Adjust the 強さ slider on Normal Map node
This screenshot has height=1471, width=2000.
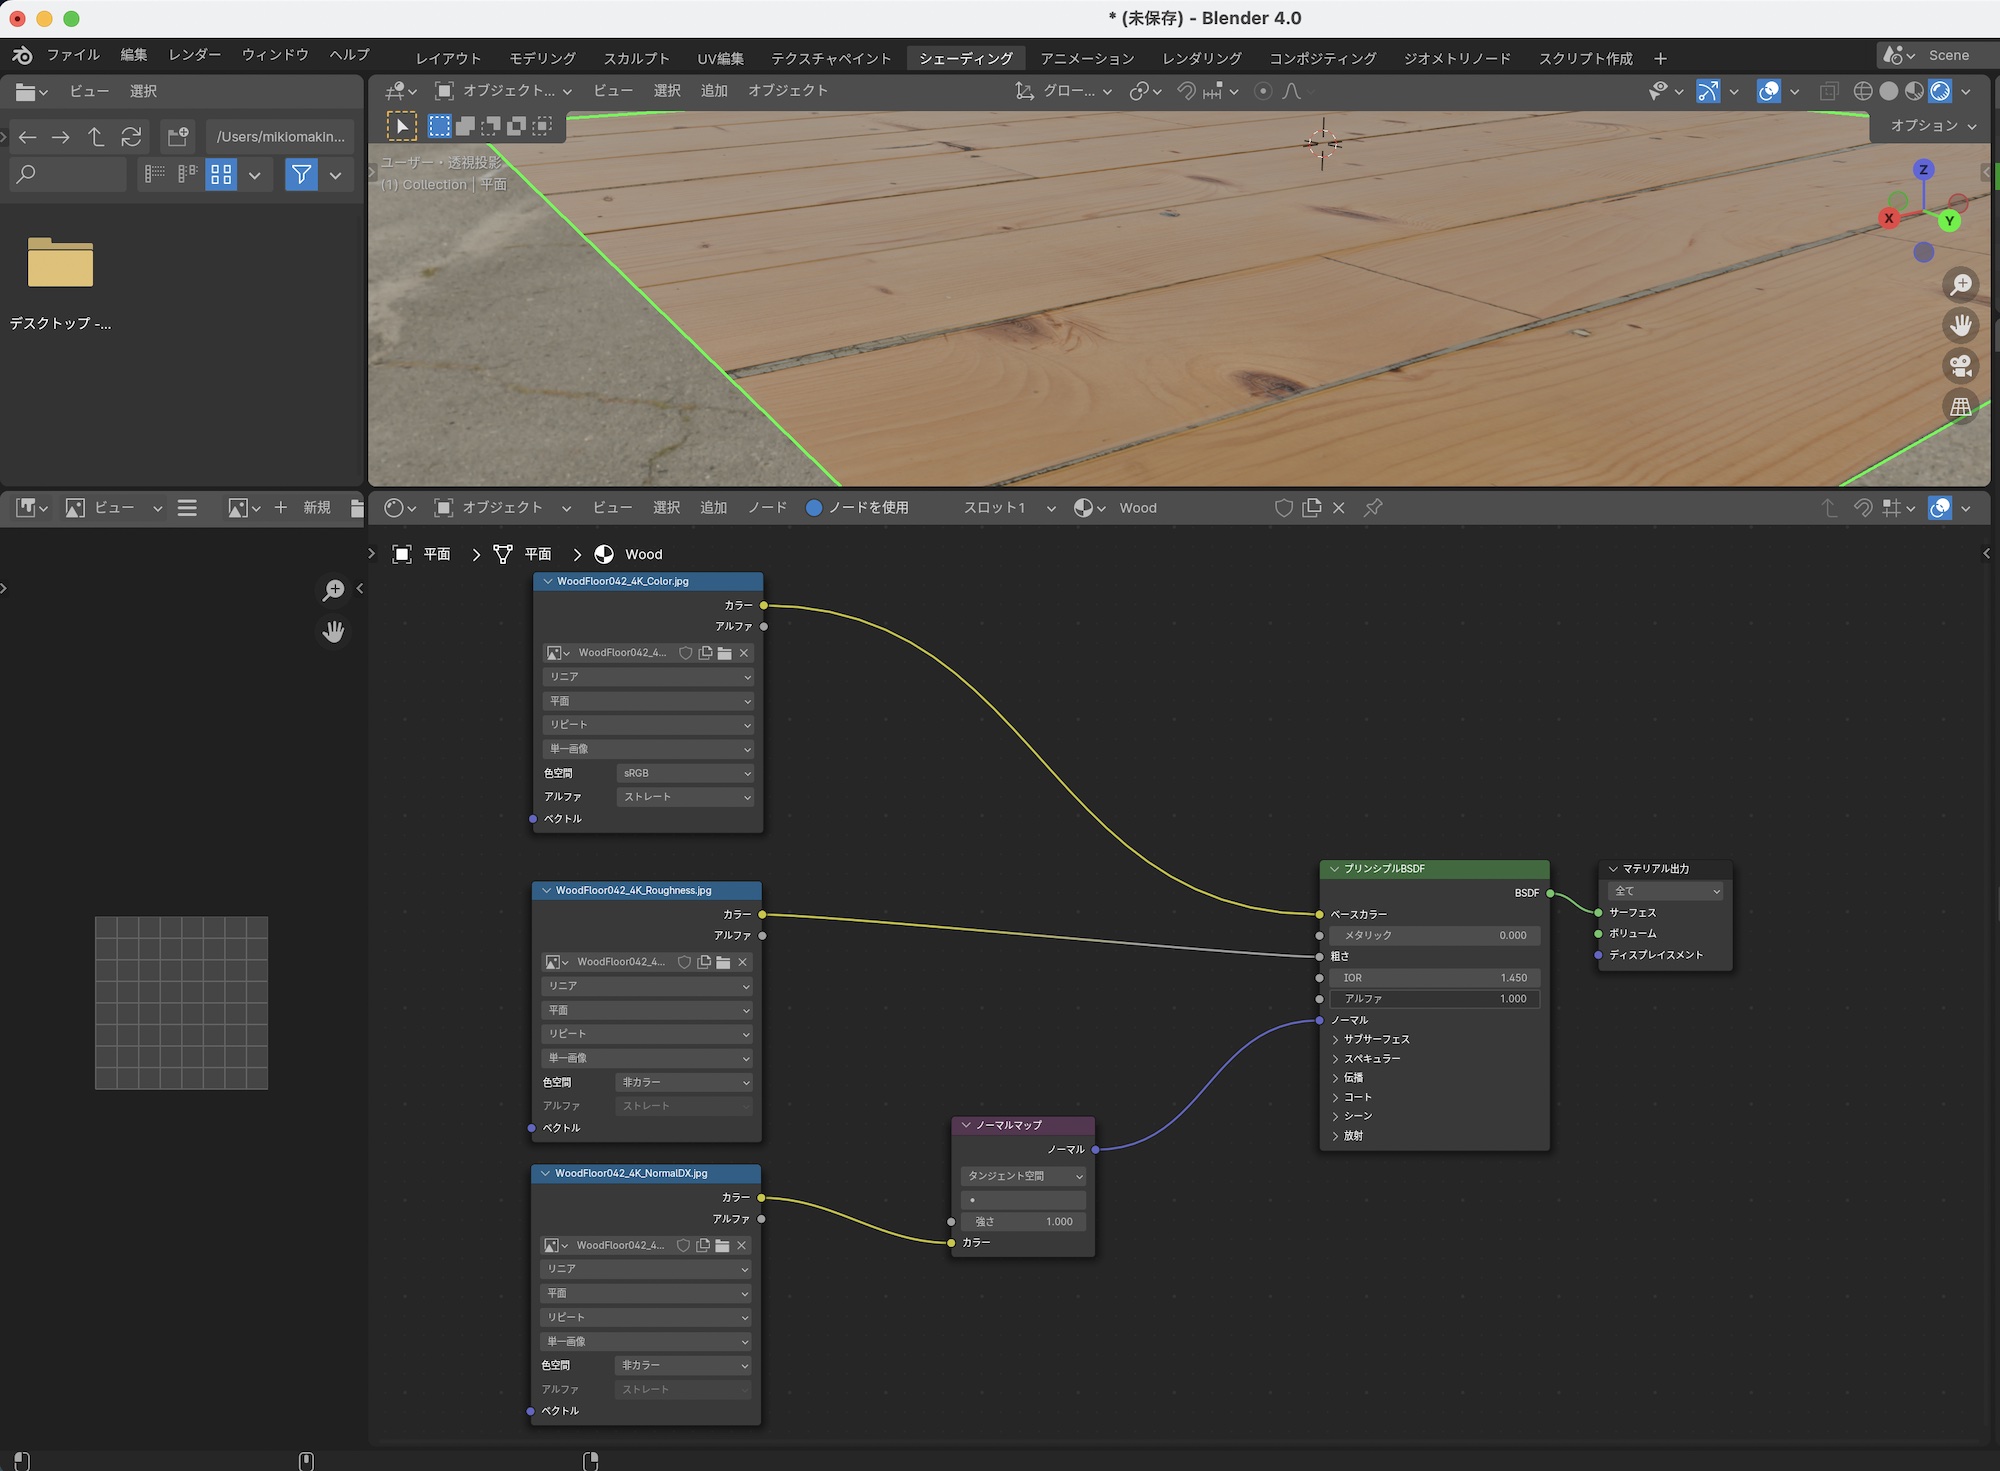pyautogui.click(x=1023, y=1222)
